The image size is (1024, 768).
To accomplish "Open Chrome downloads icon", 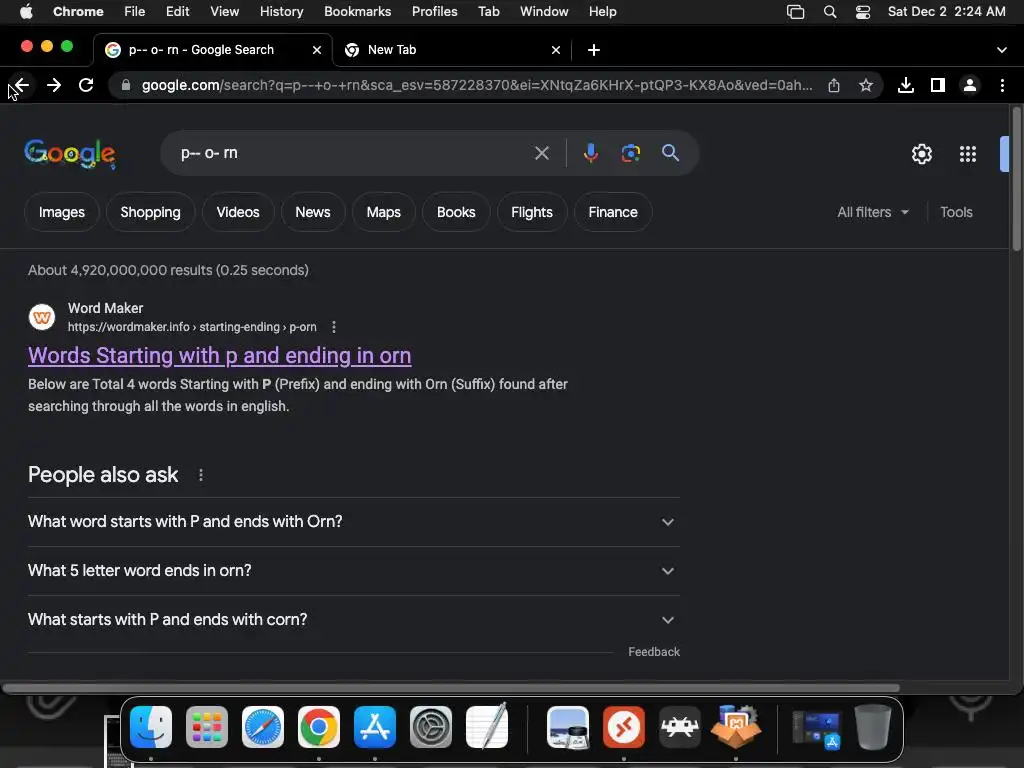I will 906,85.
